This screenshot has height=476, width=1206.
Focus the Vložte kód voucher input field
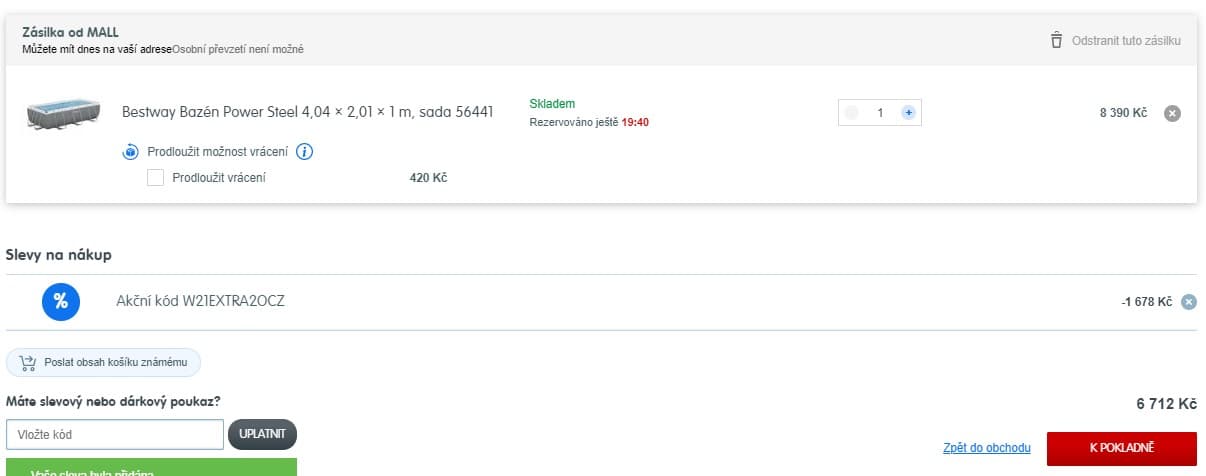tap(115, 435)
